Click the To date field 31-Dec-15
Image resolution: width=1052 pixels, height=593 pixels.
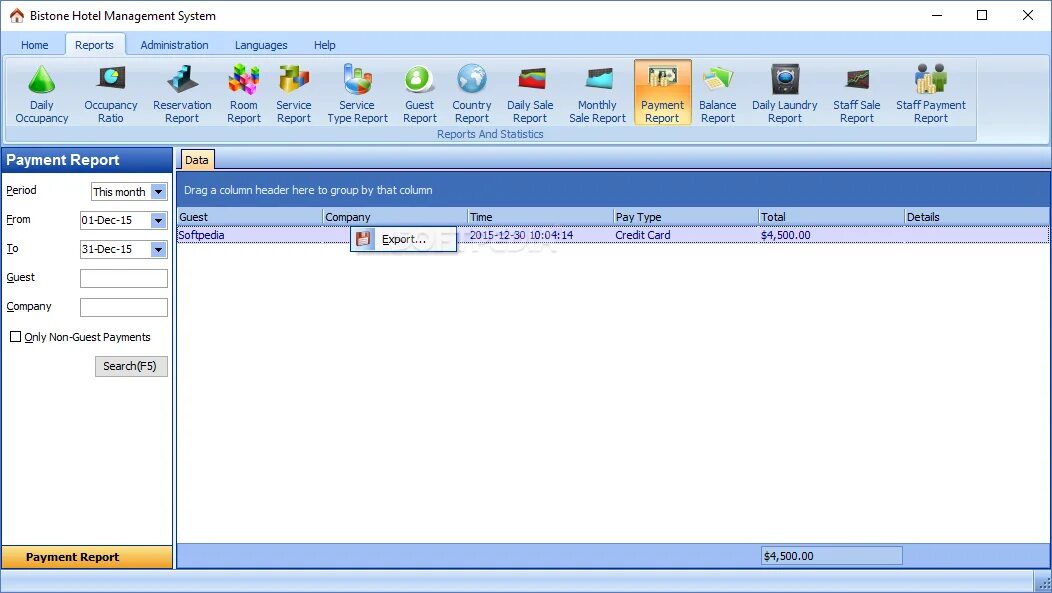[115, 250]
